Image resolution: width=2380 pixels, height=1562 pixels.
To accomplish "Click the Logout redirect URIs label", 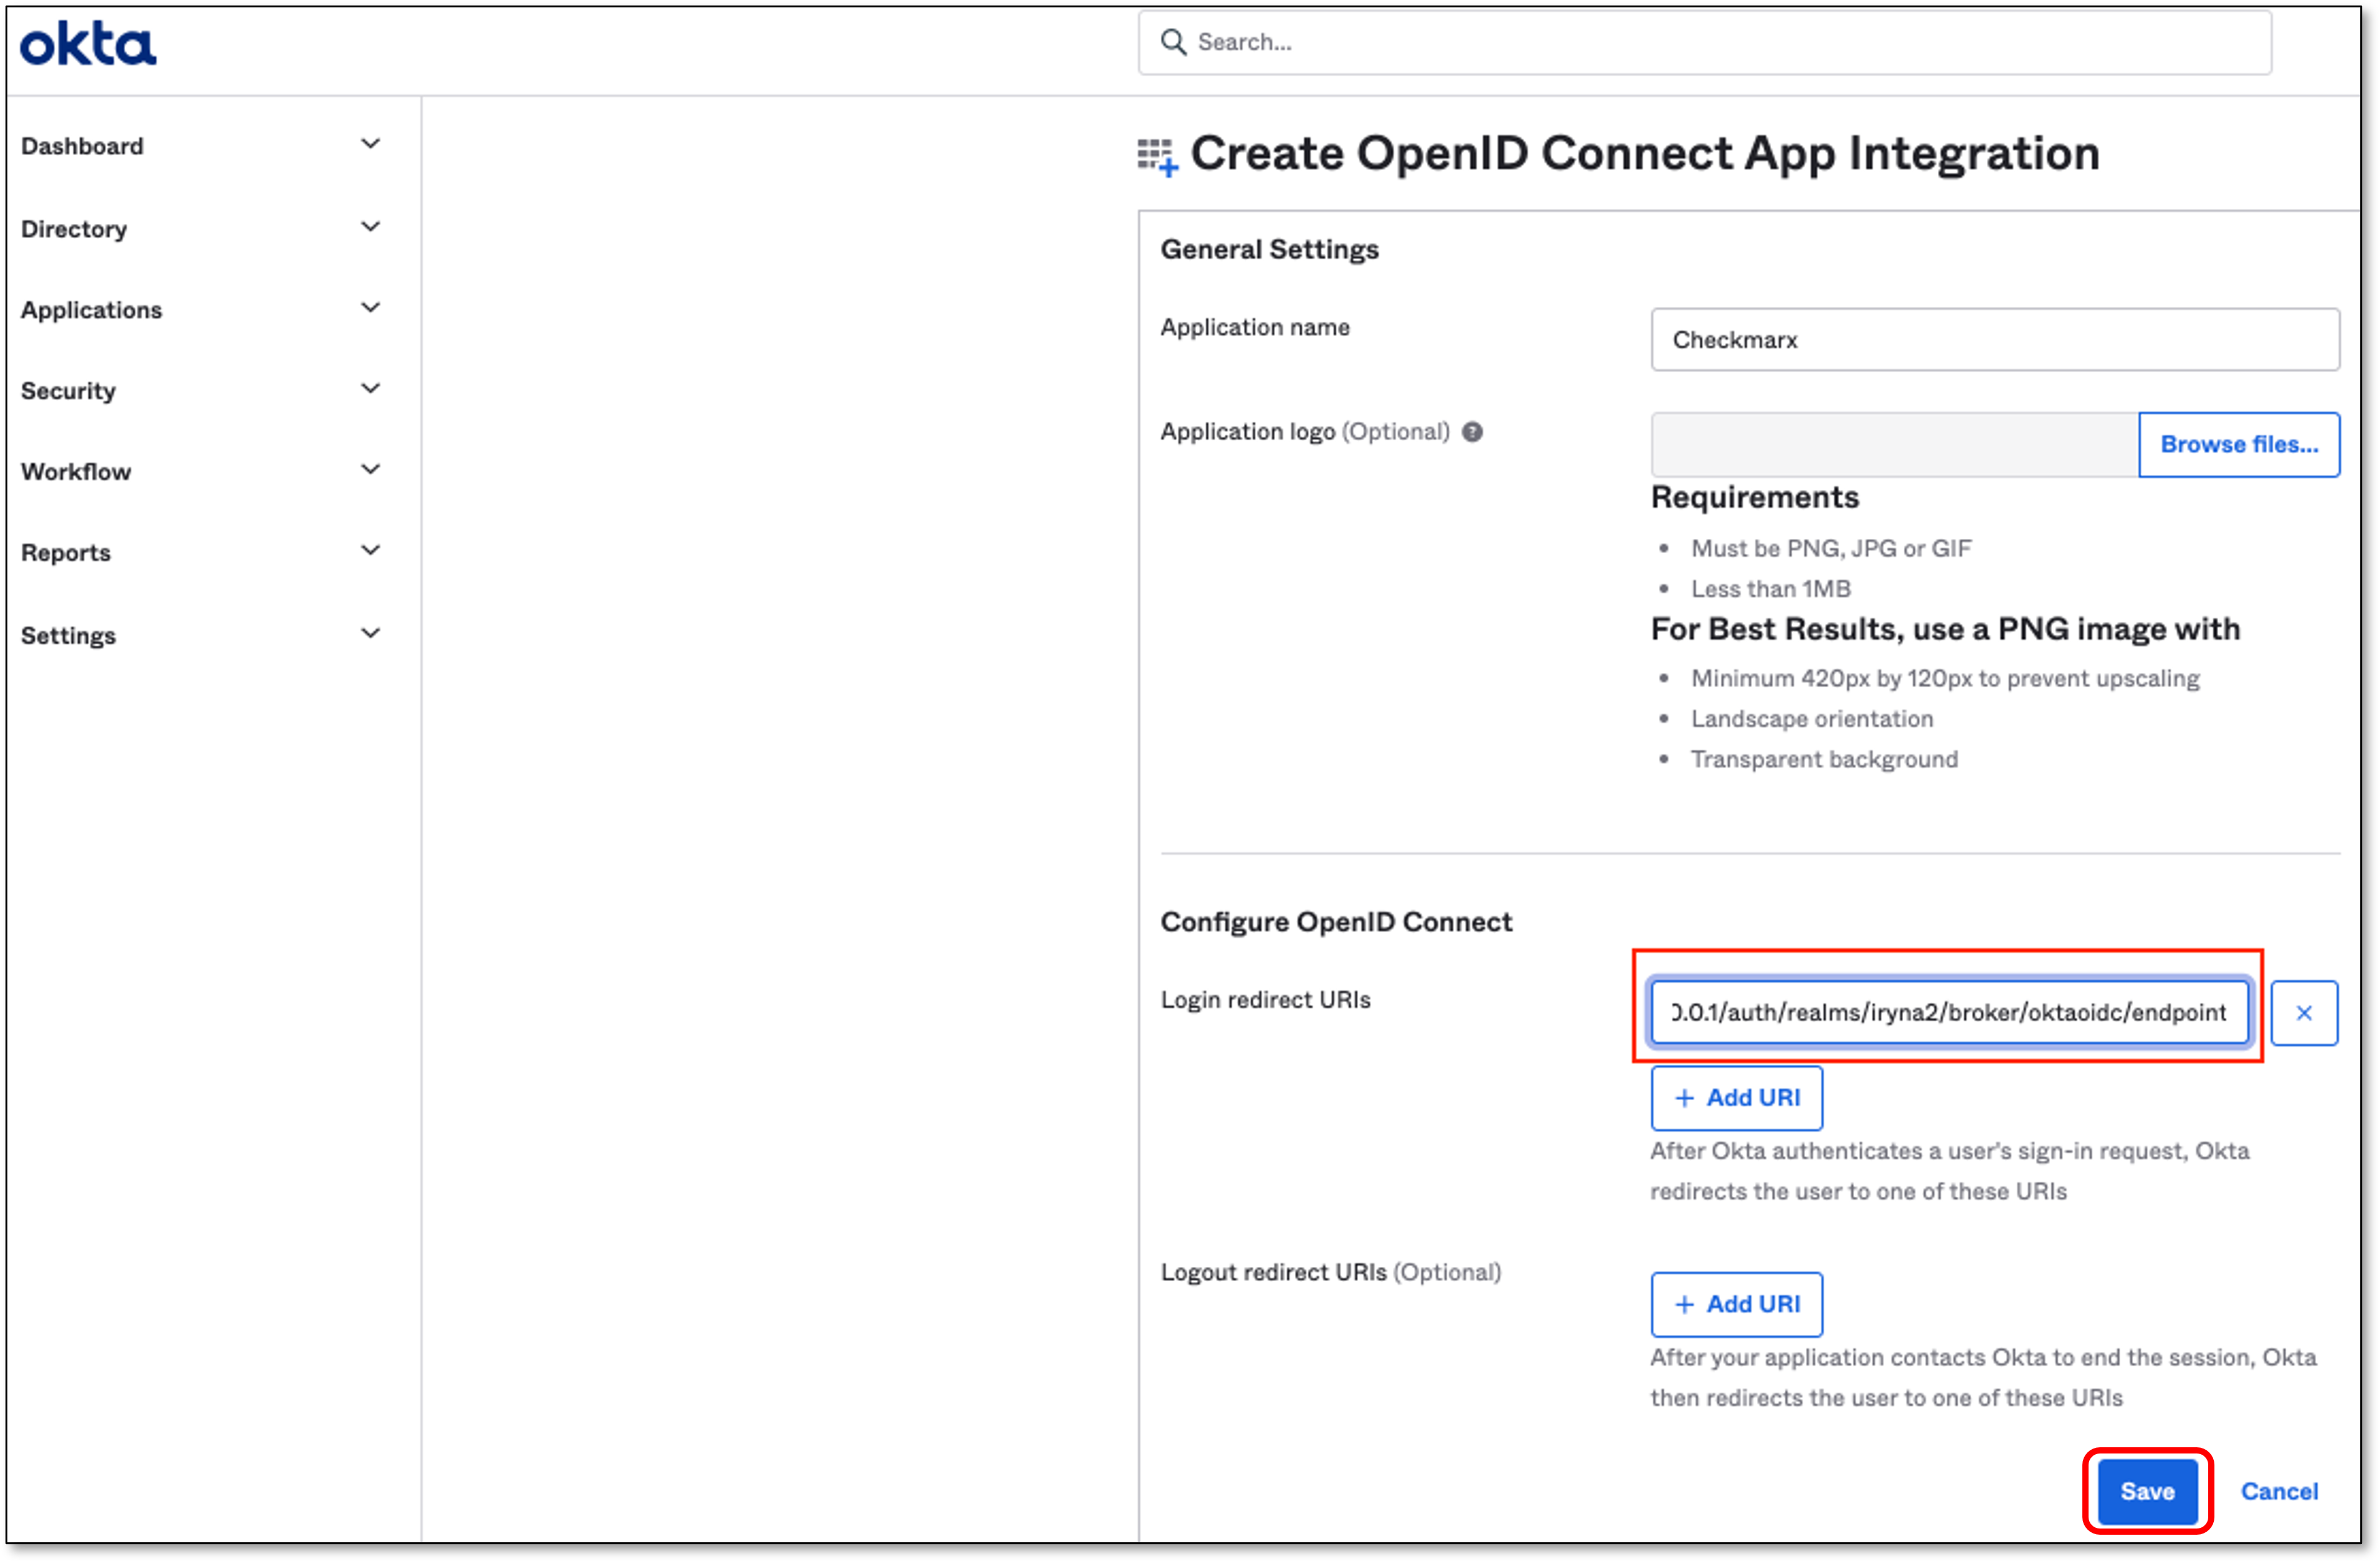I will point(1331,1273).
